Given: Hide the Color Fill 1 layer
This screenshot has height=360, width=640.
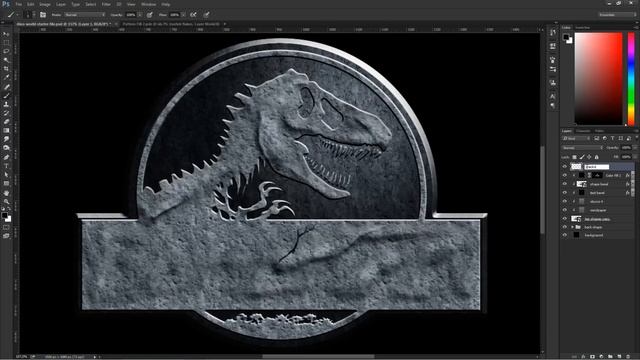Looking at the screenshot, I should pos(565,176).
